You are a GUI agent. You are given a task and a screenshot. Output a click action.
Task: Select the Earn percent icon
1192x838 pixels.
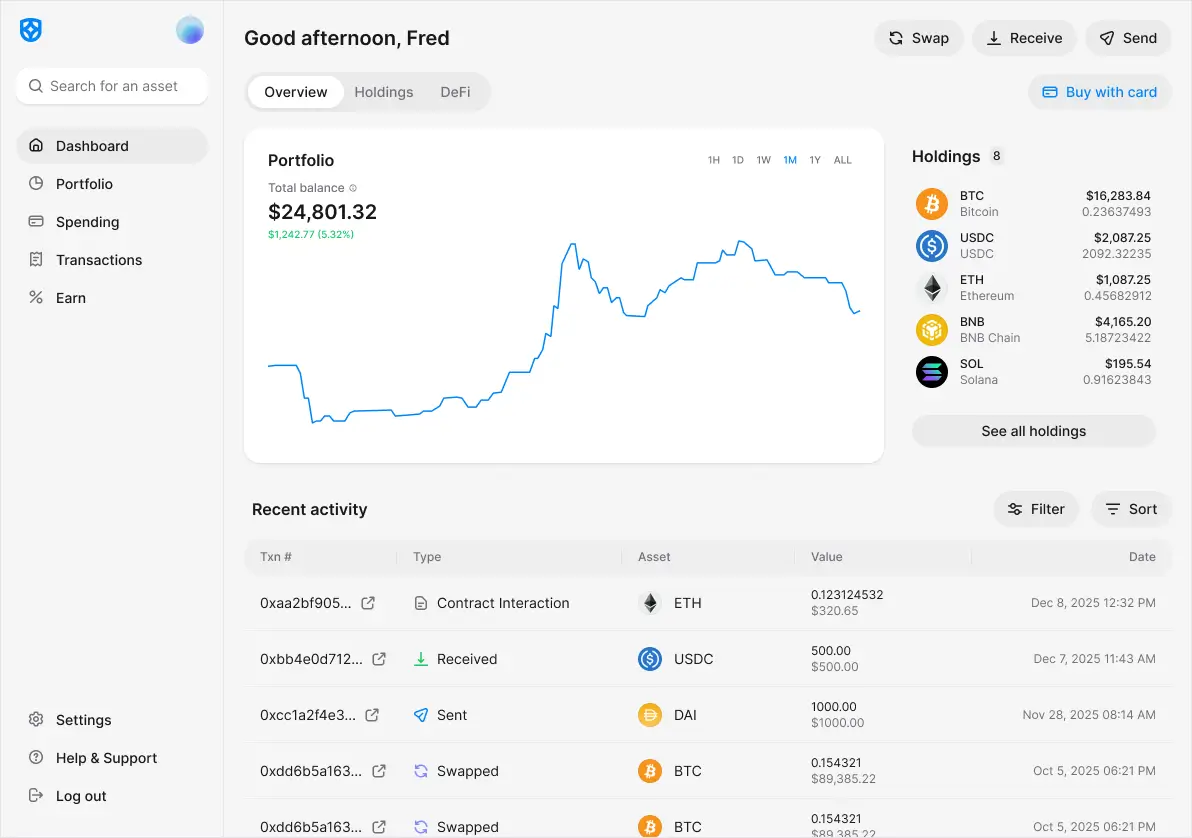(x=37, y=297)
